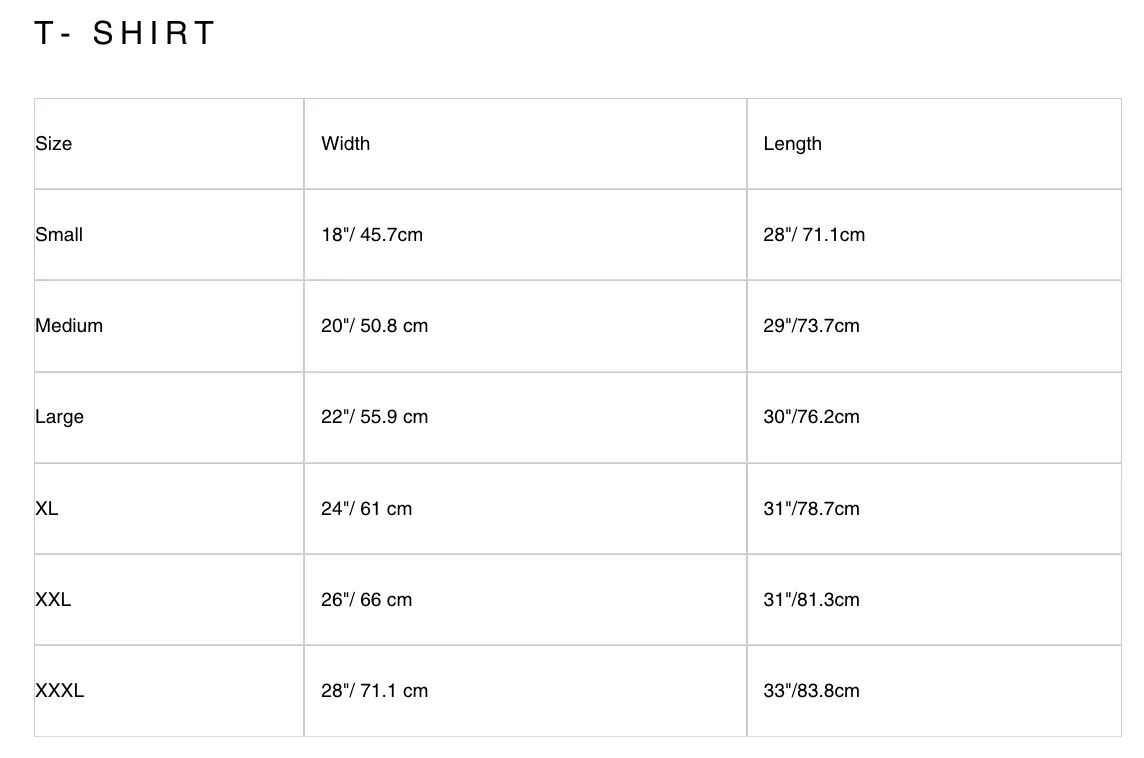Click the Large size row label
Screen dimensions: 1144x758
59,417
